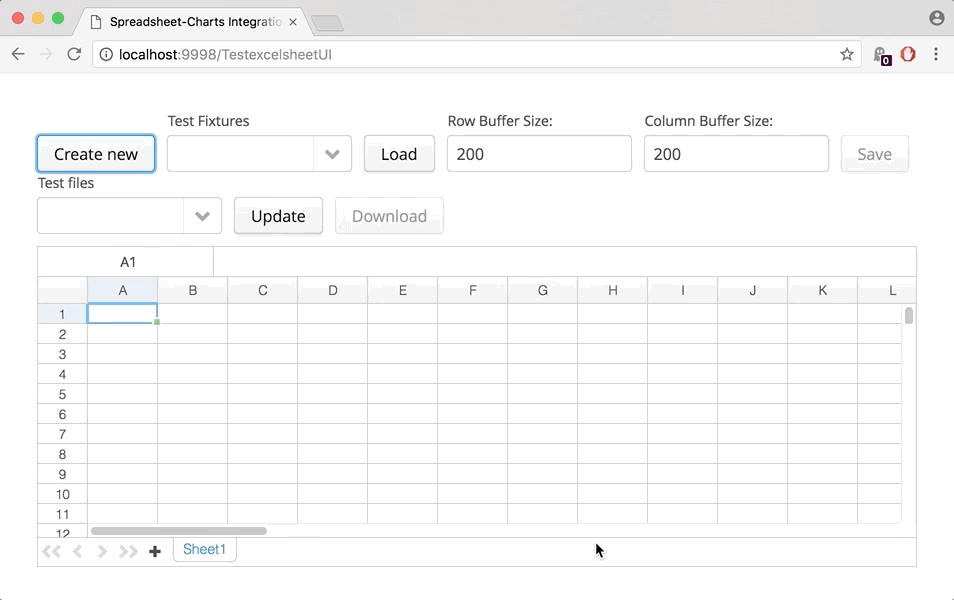This screenshot has width=954, height=600.
Task: Expand the Test files dropdown arrow
Action: [202, 216]
